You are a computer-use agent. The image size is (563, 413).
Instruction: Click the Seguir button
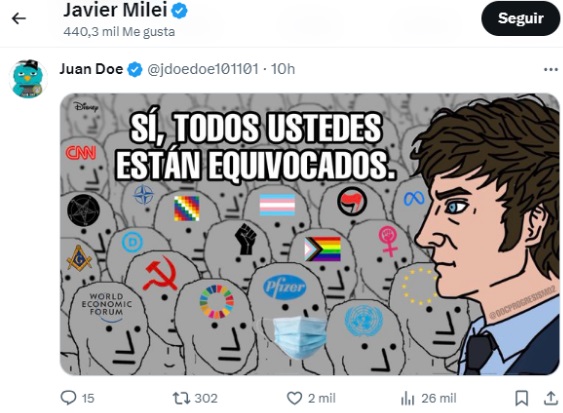click(521, 18)
